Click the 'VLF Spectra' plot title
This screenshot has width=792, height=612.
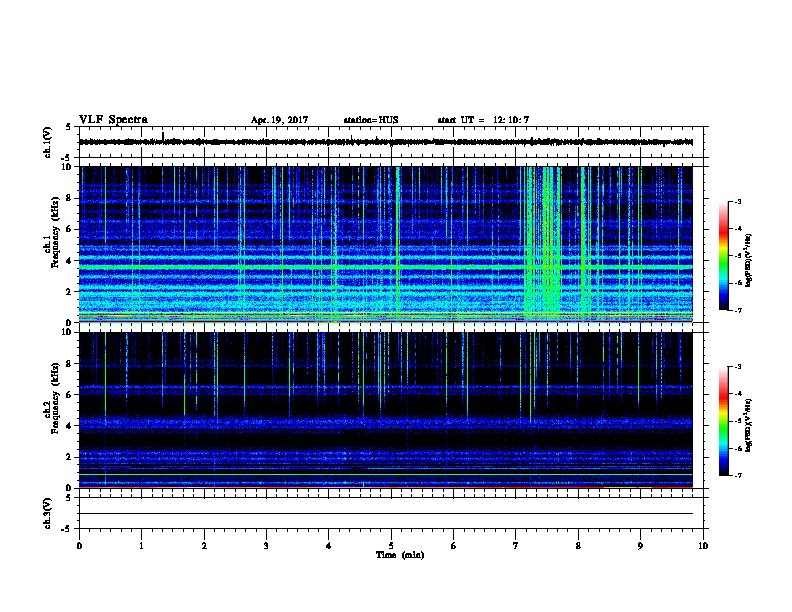[113, 120]
